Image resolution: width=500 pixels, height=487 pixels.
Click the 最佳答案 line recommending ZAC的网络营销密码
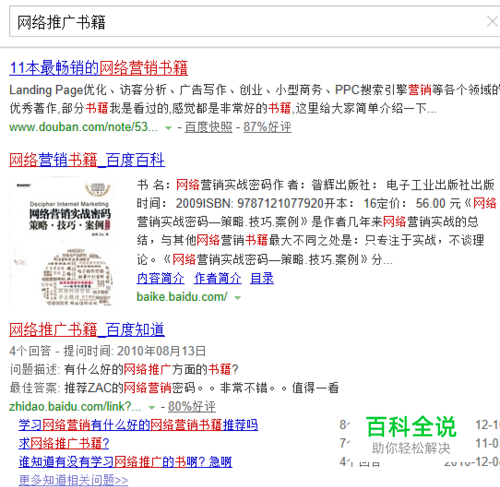[x=174, y=388]
